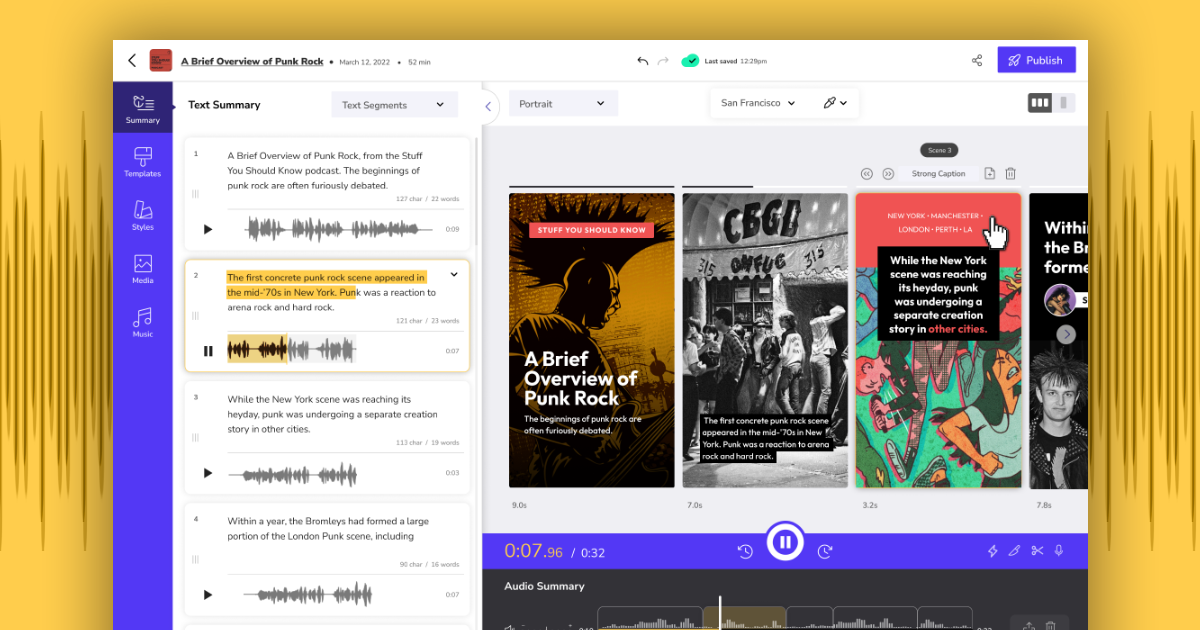1200x630 pixels.
Task: Publish the project
Action: point(1036,60)
